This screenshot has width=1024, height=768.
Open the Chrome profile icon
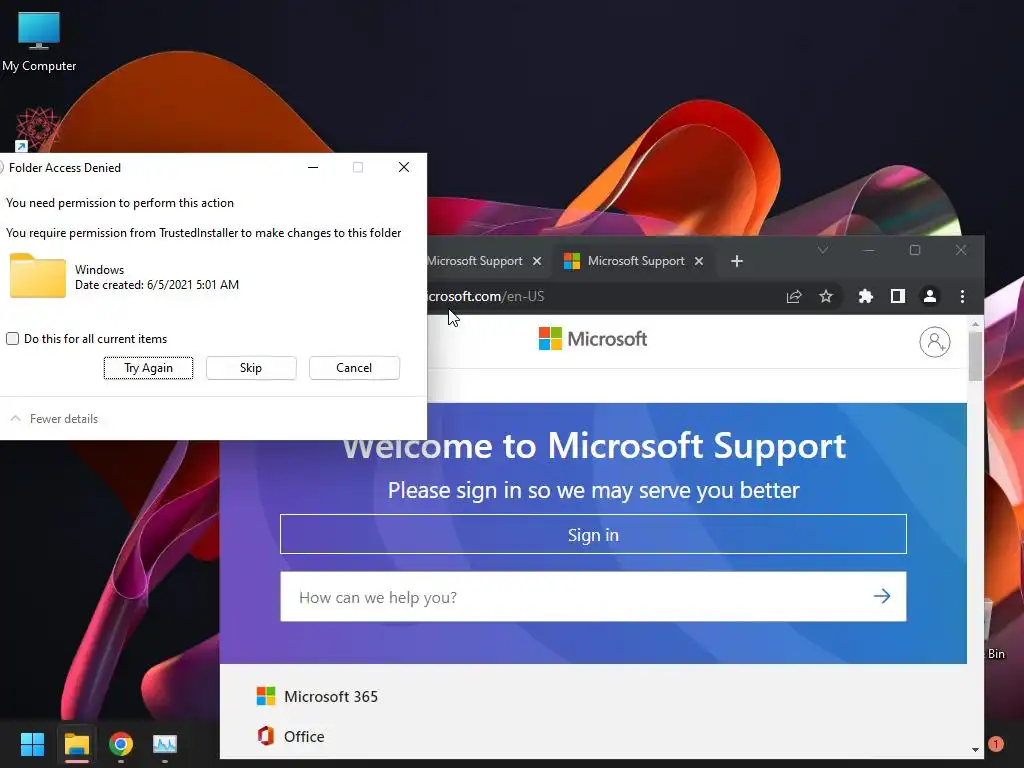[929, 296]
